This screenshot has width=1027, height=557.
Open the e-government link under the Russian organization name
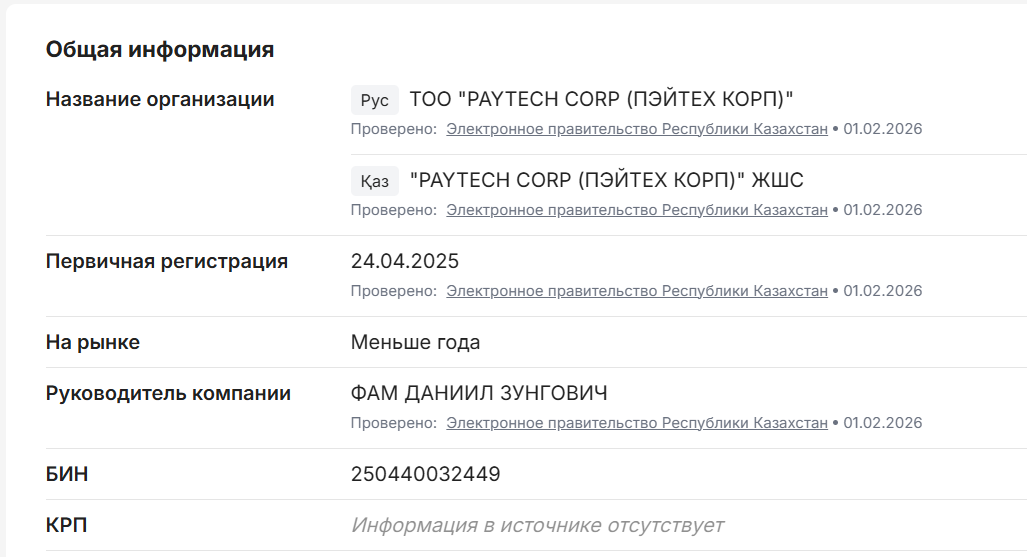pos(636,129)
